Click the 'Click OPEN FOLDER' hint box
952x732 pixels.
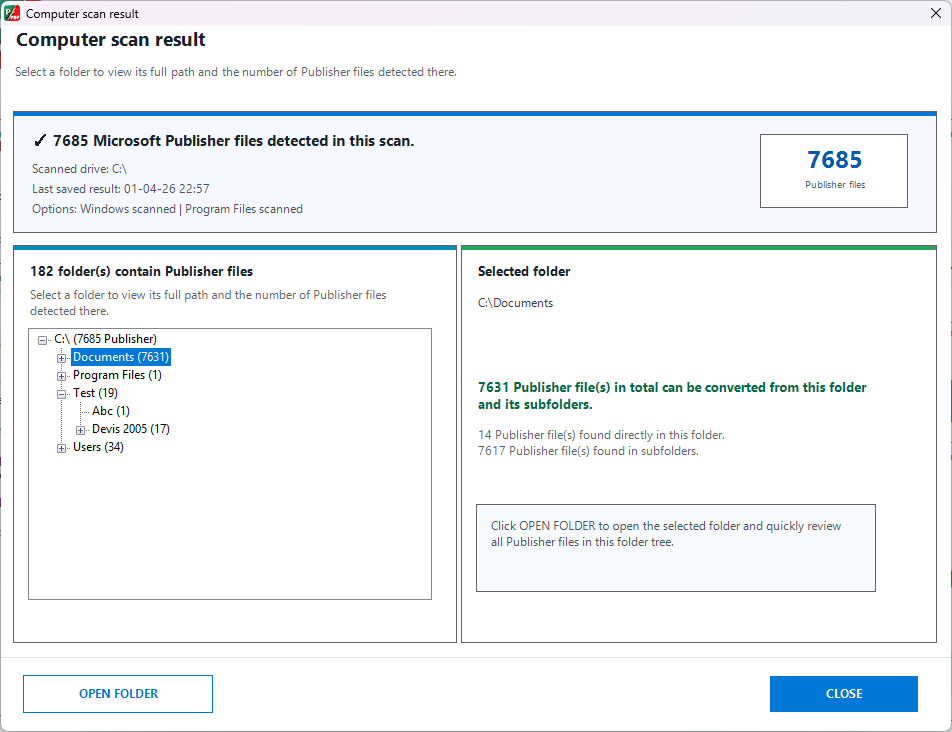pyautogui.click(x=676, y=547)
